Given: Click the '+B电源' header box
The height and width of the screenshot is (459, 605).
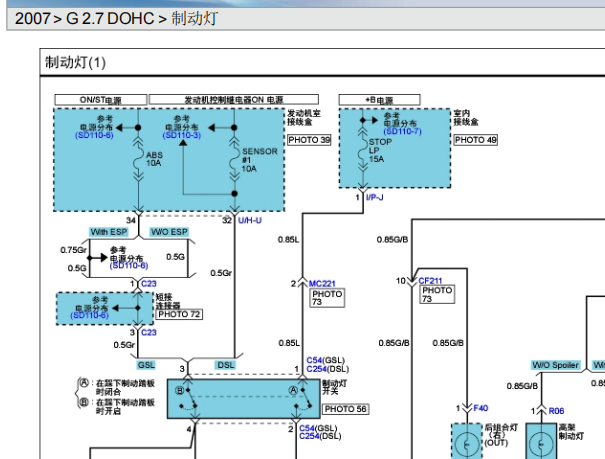Looking at the screenshot, I should pyautogui.click(x=379, y=100).
